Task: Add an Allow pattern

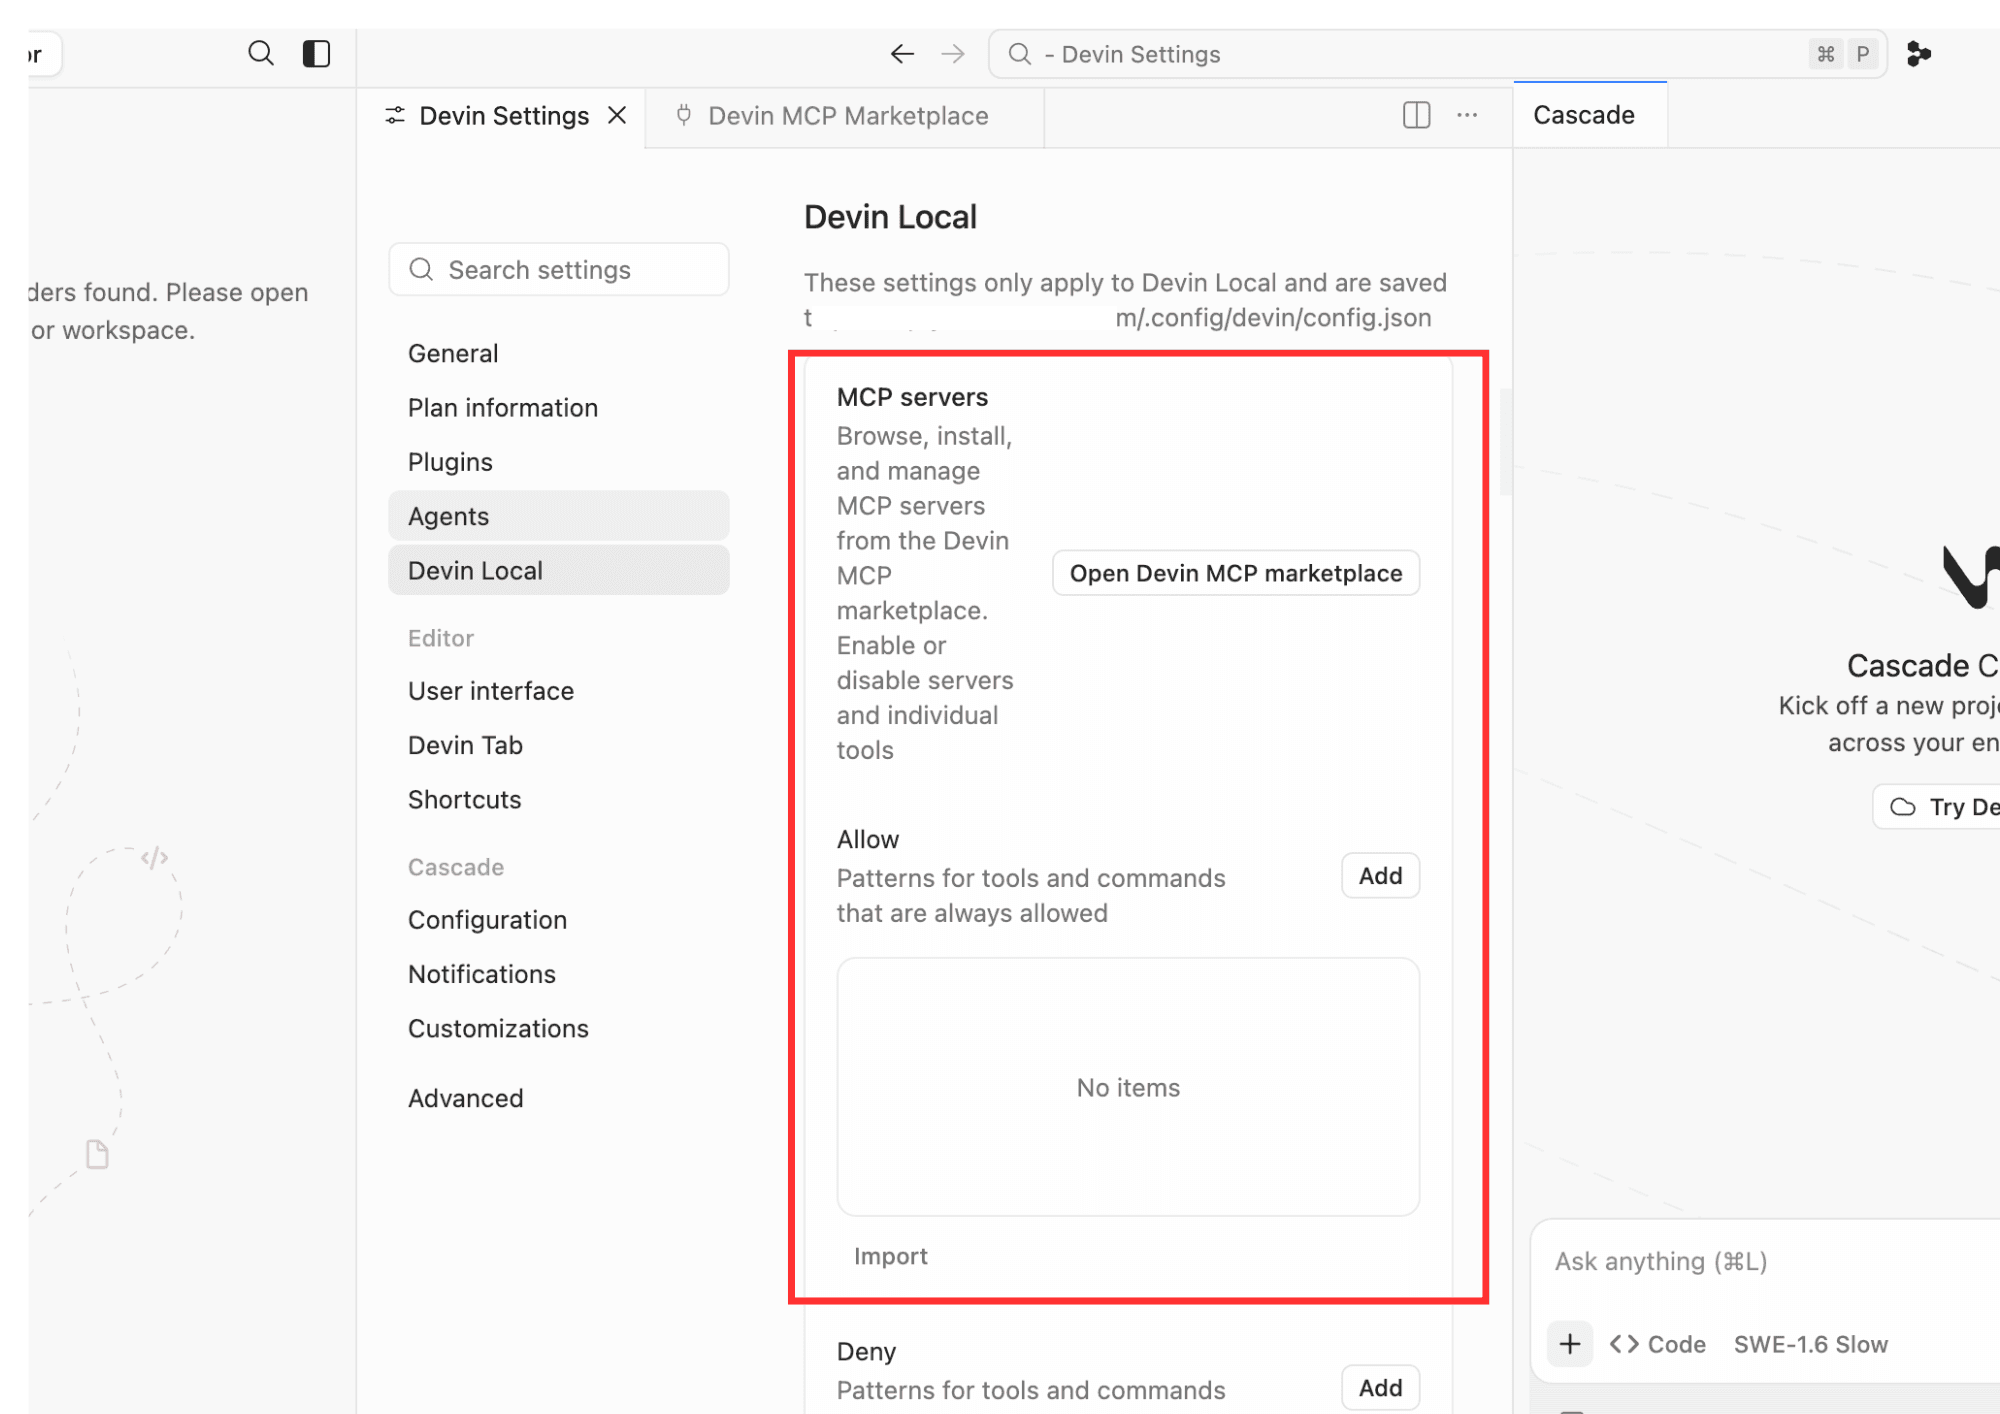Action: [1380, 876]
